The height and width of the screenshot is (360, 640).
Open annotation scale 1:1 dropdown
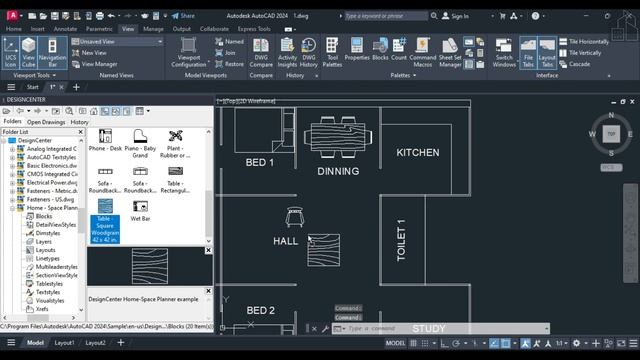(x=562, y=343)
